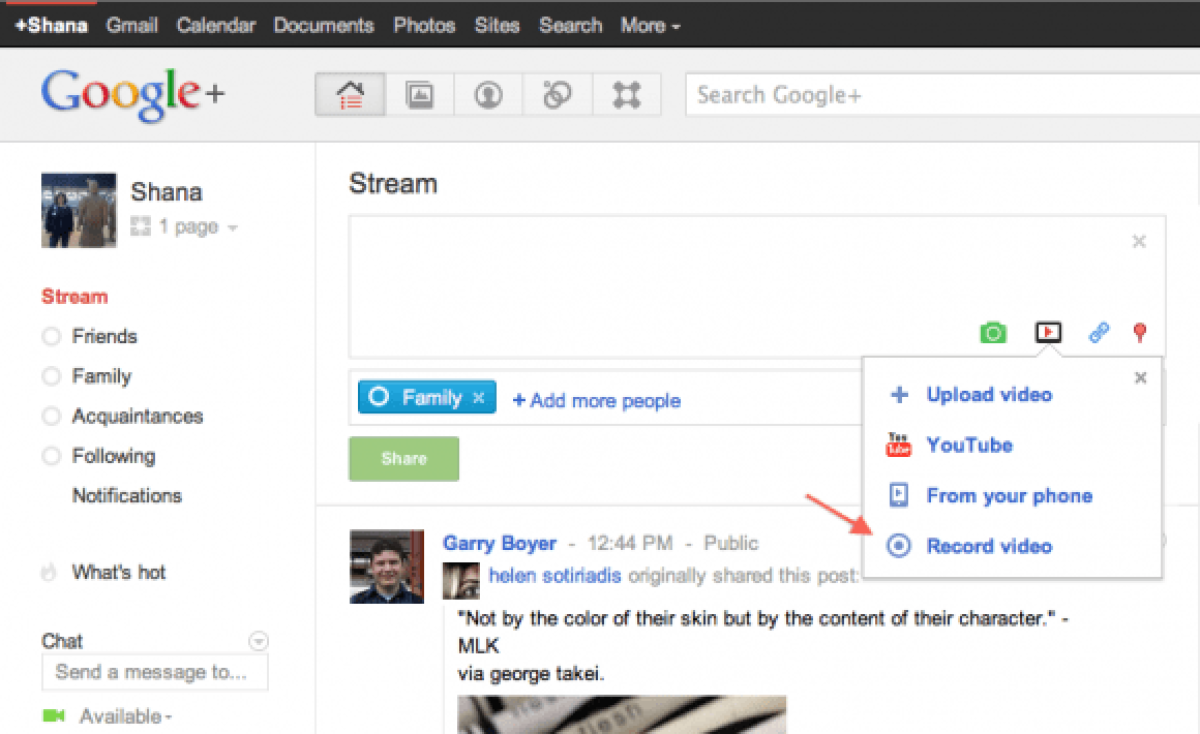Click the Search Google+ input field
The image size is (1200, 734).
pyautogui.click(x=940, y=96)
